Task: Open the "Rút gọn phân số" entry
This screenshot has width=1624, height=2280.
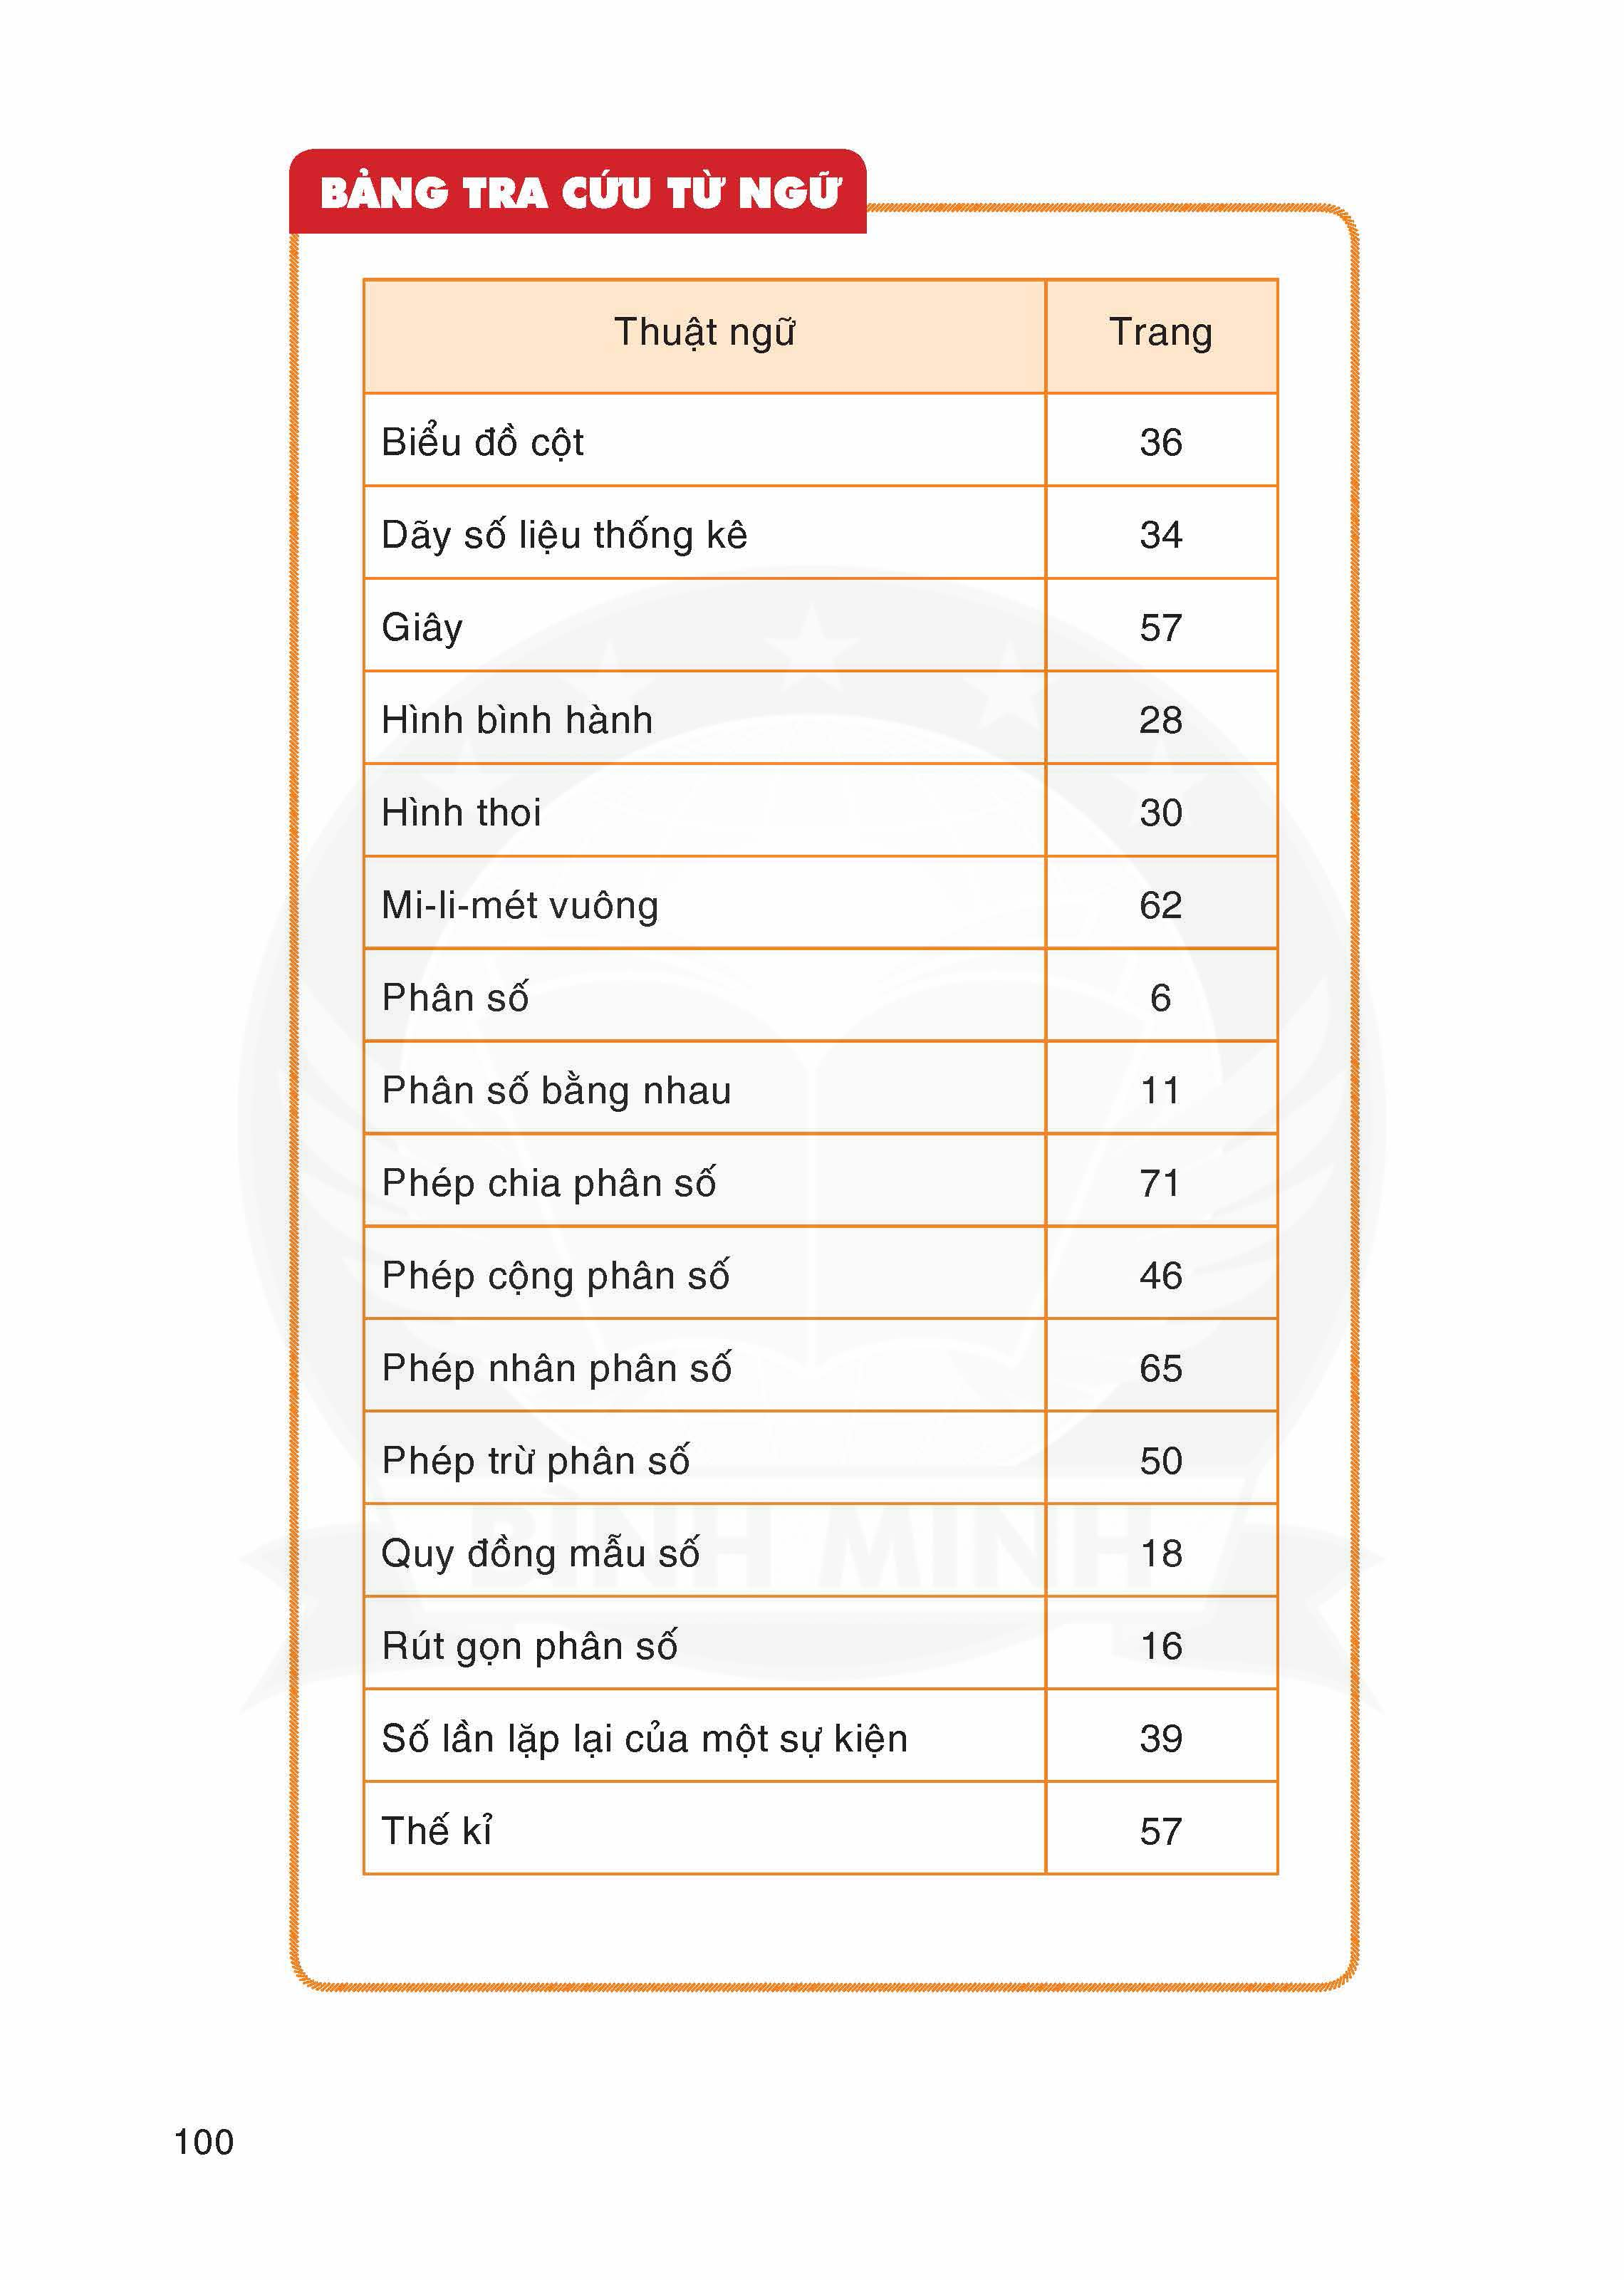Action: pyautogui.click(x=529, y=1646)
